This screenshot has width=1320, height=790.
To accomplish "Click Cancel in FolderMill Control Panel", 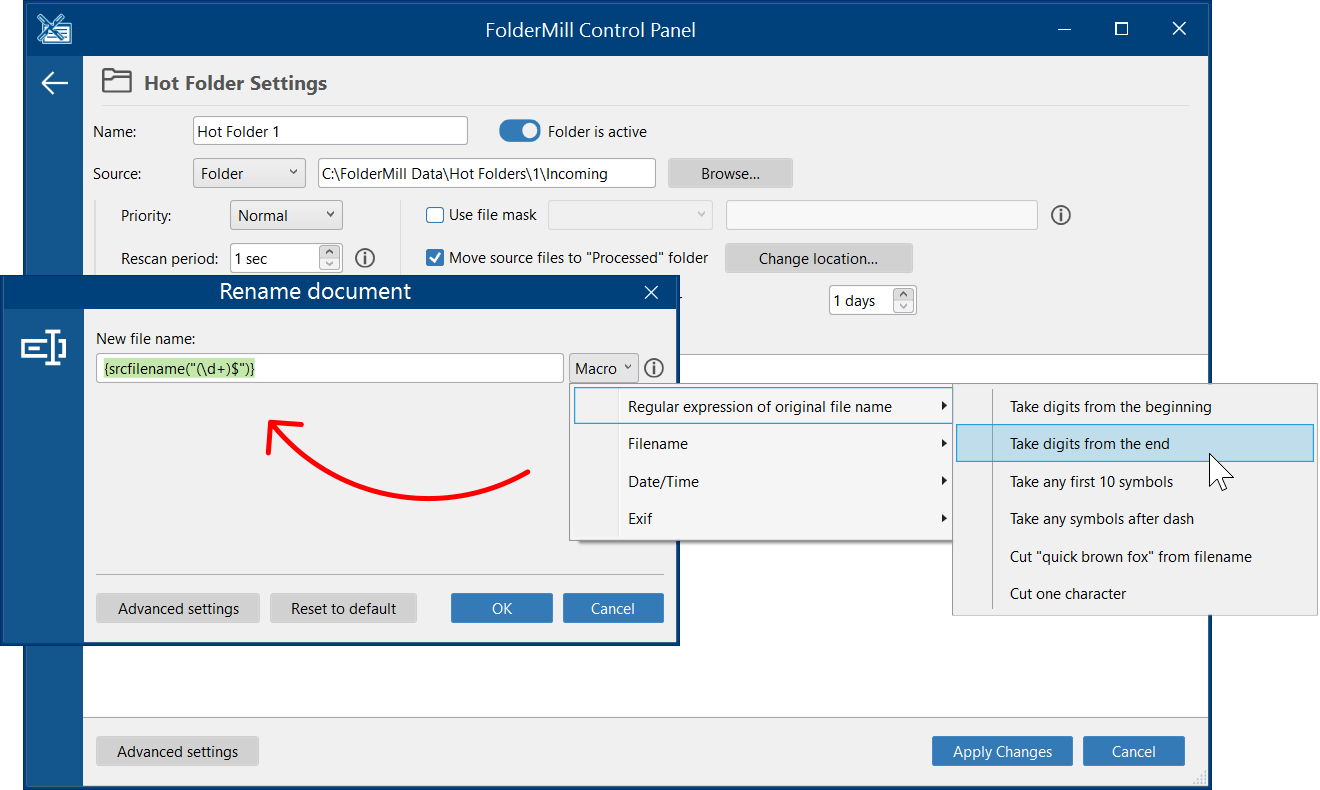I will pos(1134,751).
